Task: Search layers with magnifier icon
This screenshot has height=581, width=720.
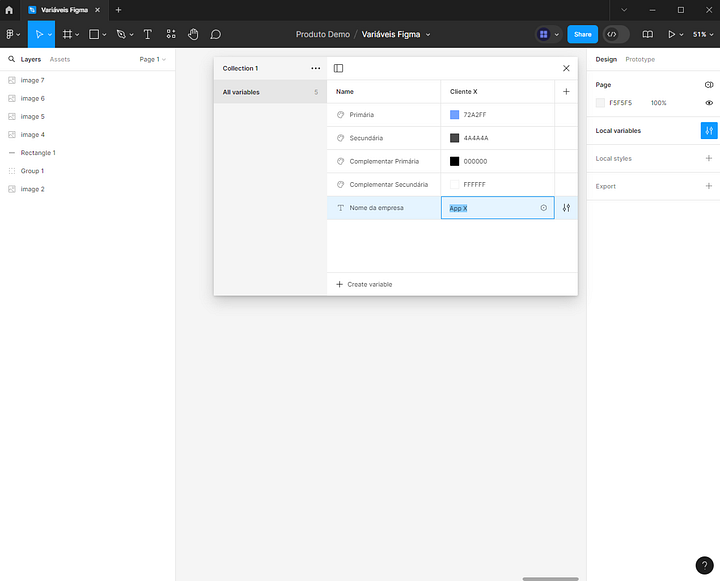Action: tap(11, 59)
